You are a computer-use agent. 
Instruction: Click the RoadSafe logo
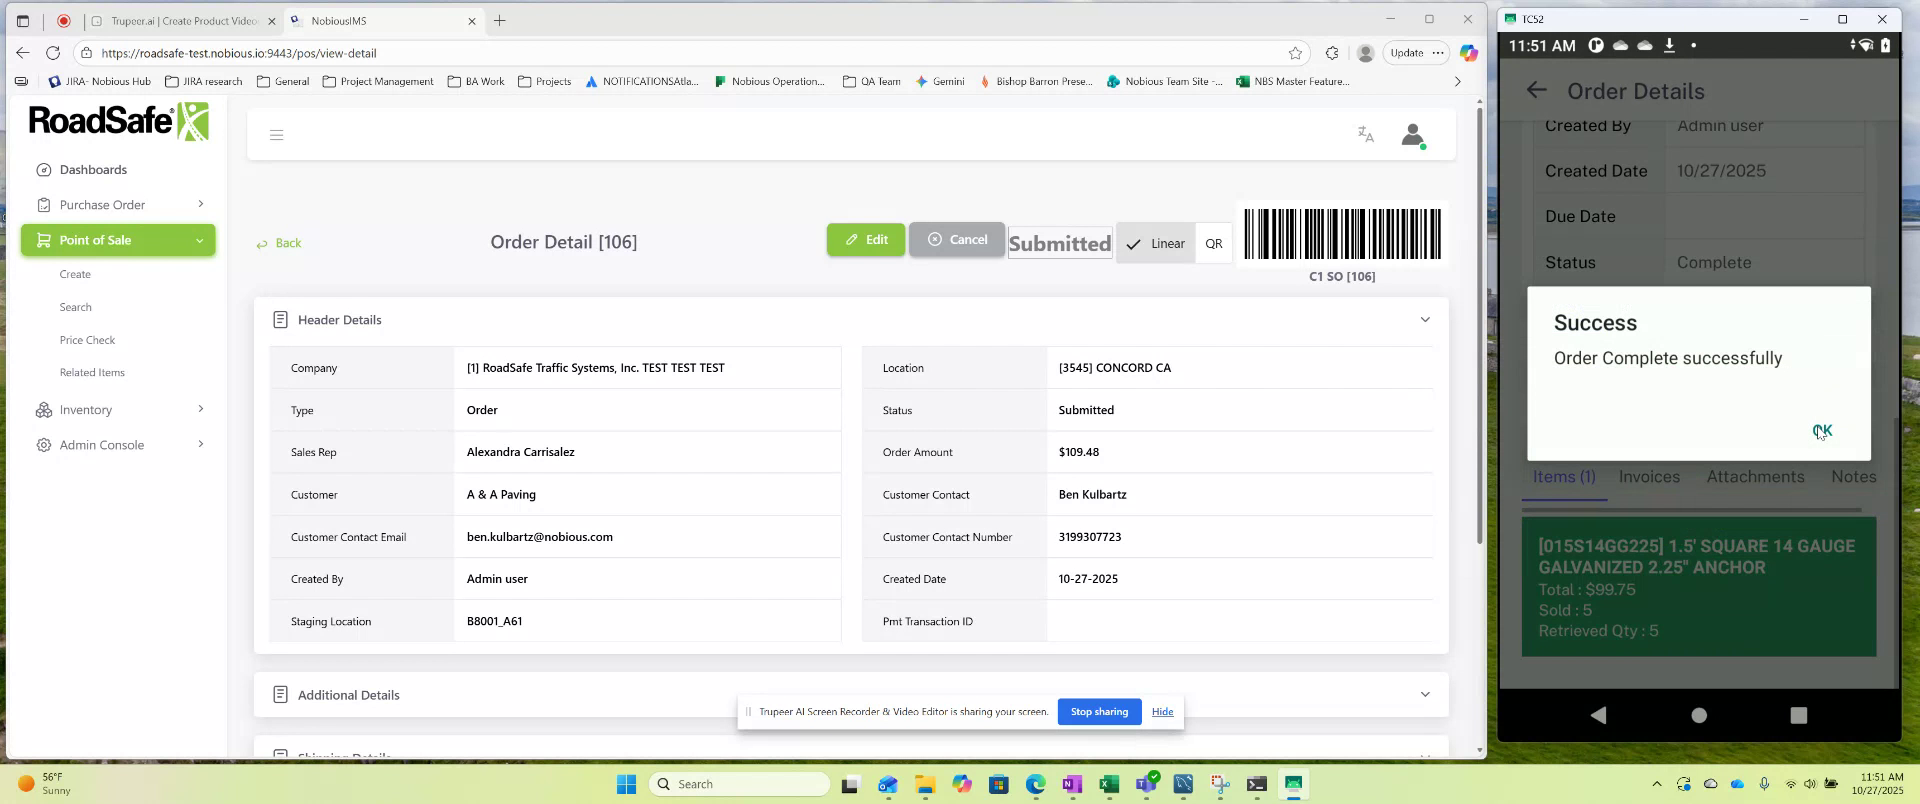point(118,121)
